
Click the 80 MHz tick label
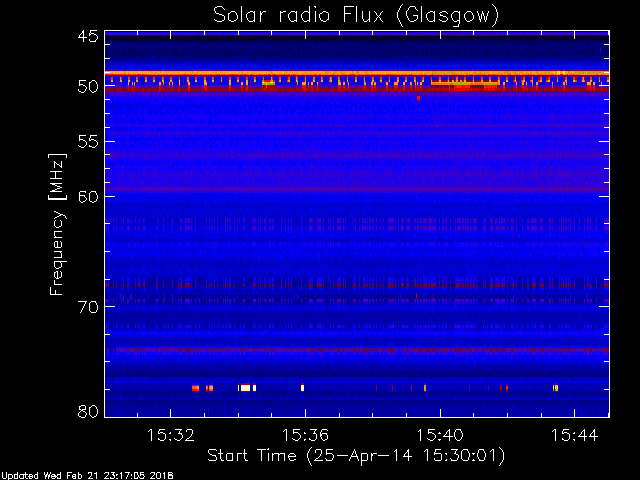point(88,411)
